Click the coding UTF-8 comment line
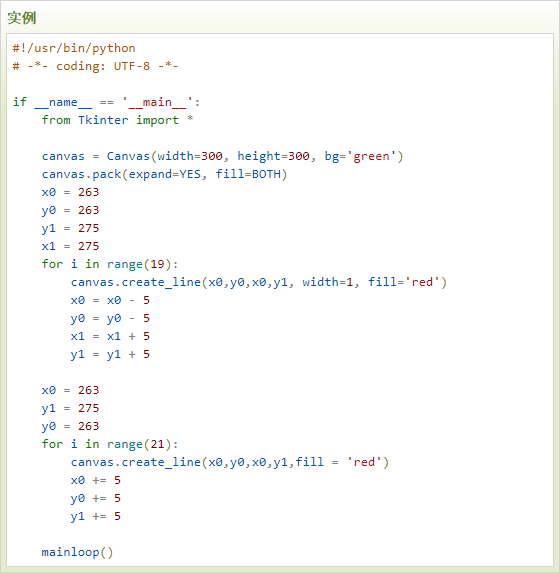 point(95,66)
